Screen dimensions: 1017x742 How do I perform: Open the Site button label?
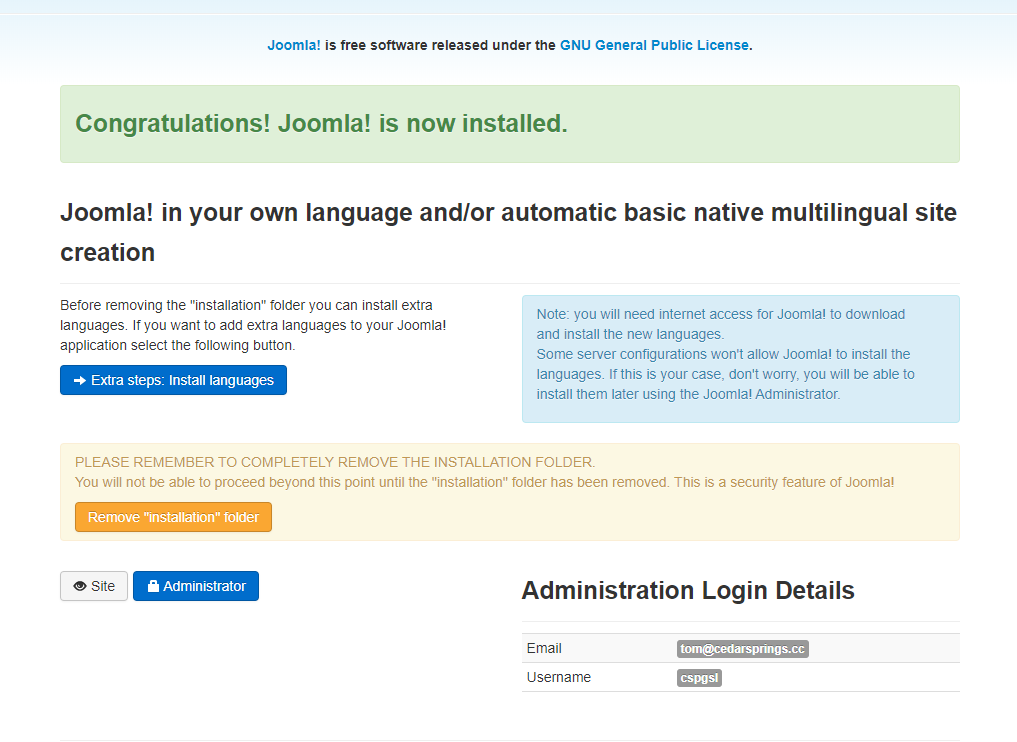103,586
